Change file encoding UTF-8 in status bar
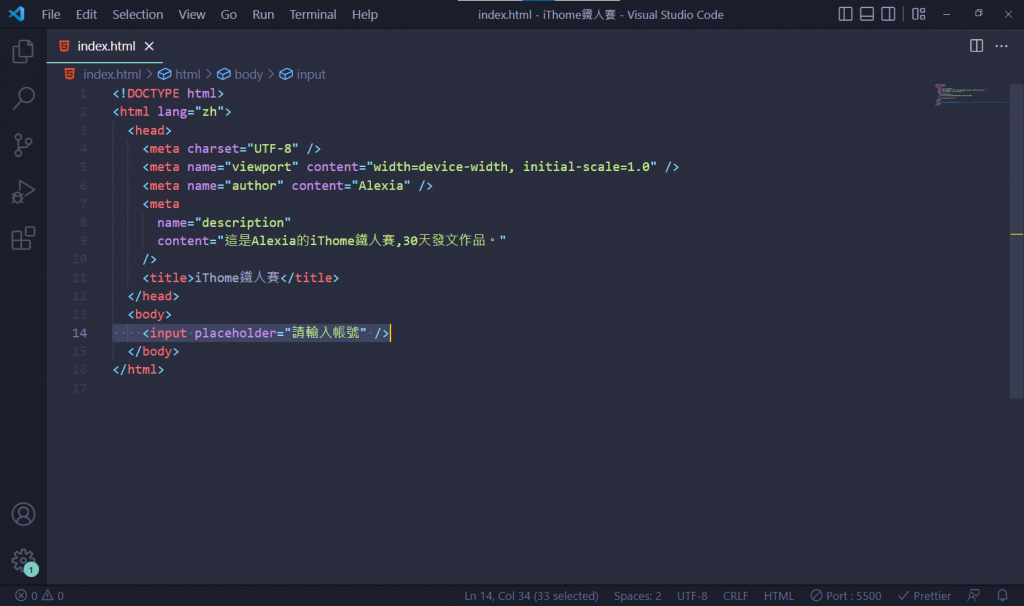This screenshot has width=1024, height=606. (x=692, y=596)
